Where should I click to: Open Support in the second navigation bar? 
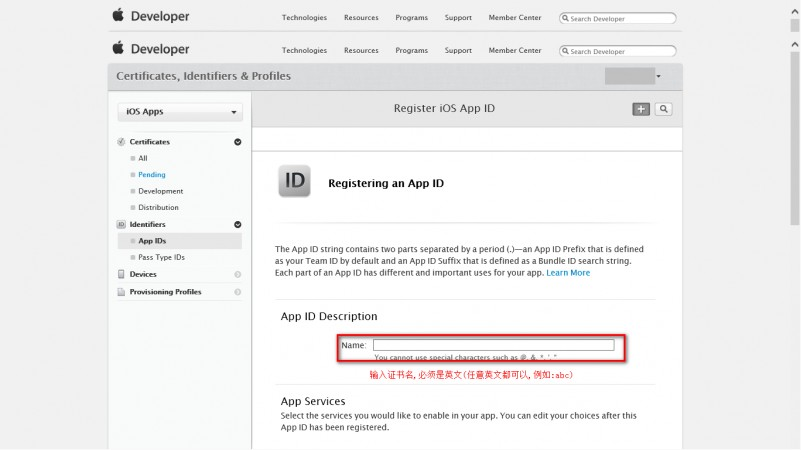[458, 50]
